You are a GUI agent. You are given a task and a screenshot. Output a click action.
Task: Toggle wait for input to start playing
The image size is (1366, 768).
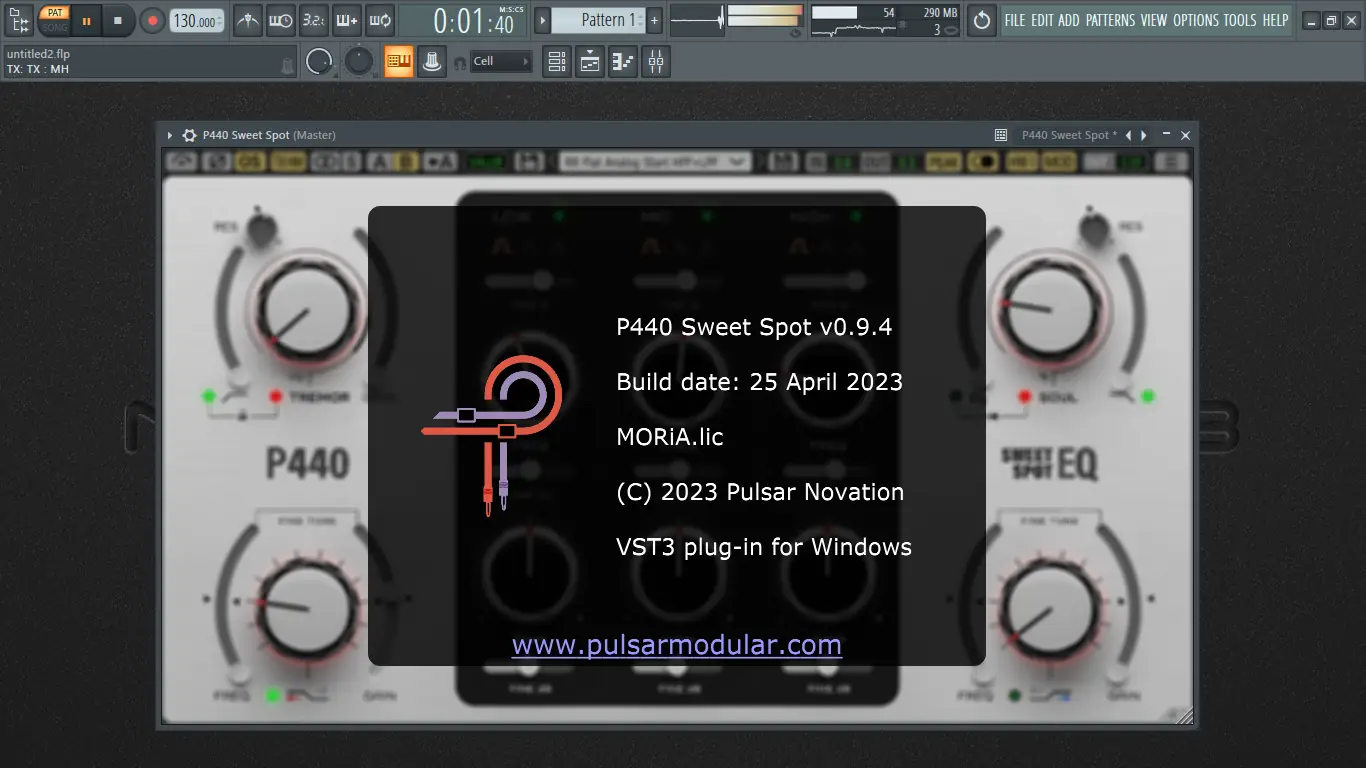tap(281, 20)
